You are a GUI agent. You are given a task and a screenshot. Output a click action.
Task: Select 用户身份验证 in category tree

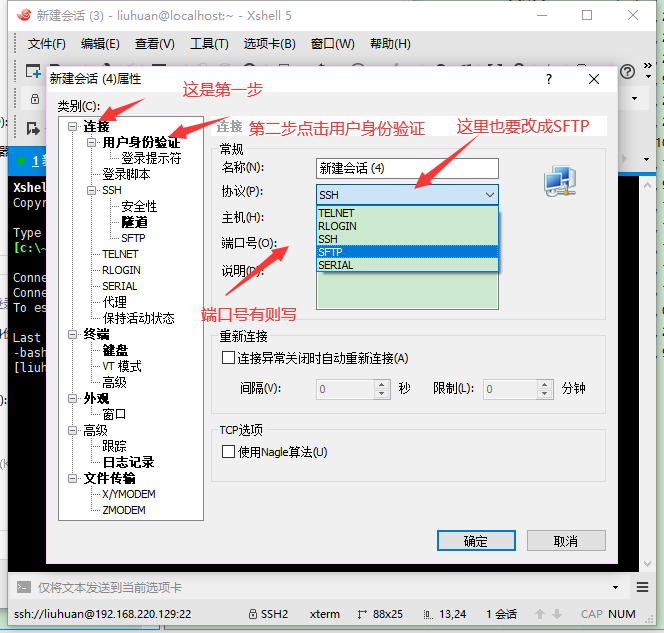tap(141, 142)
